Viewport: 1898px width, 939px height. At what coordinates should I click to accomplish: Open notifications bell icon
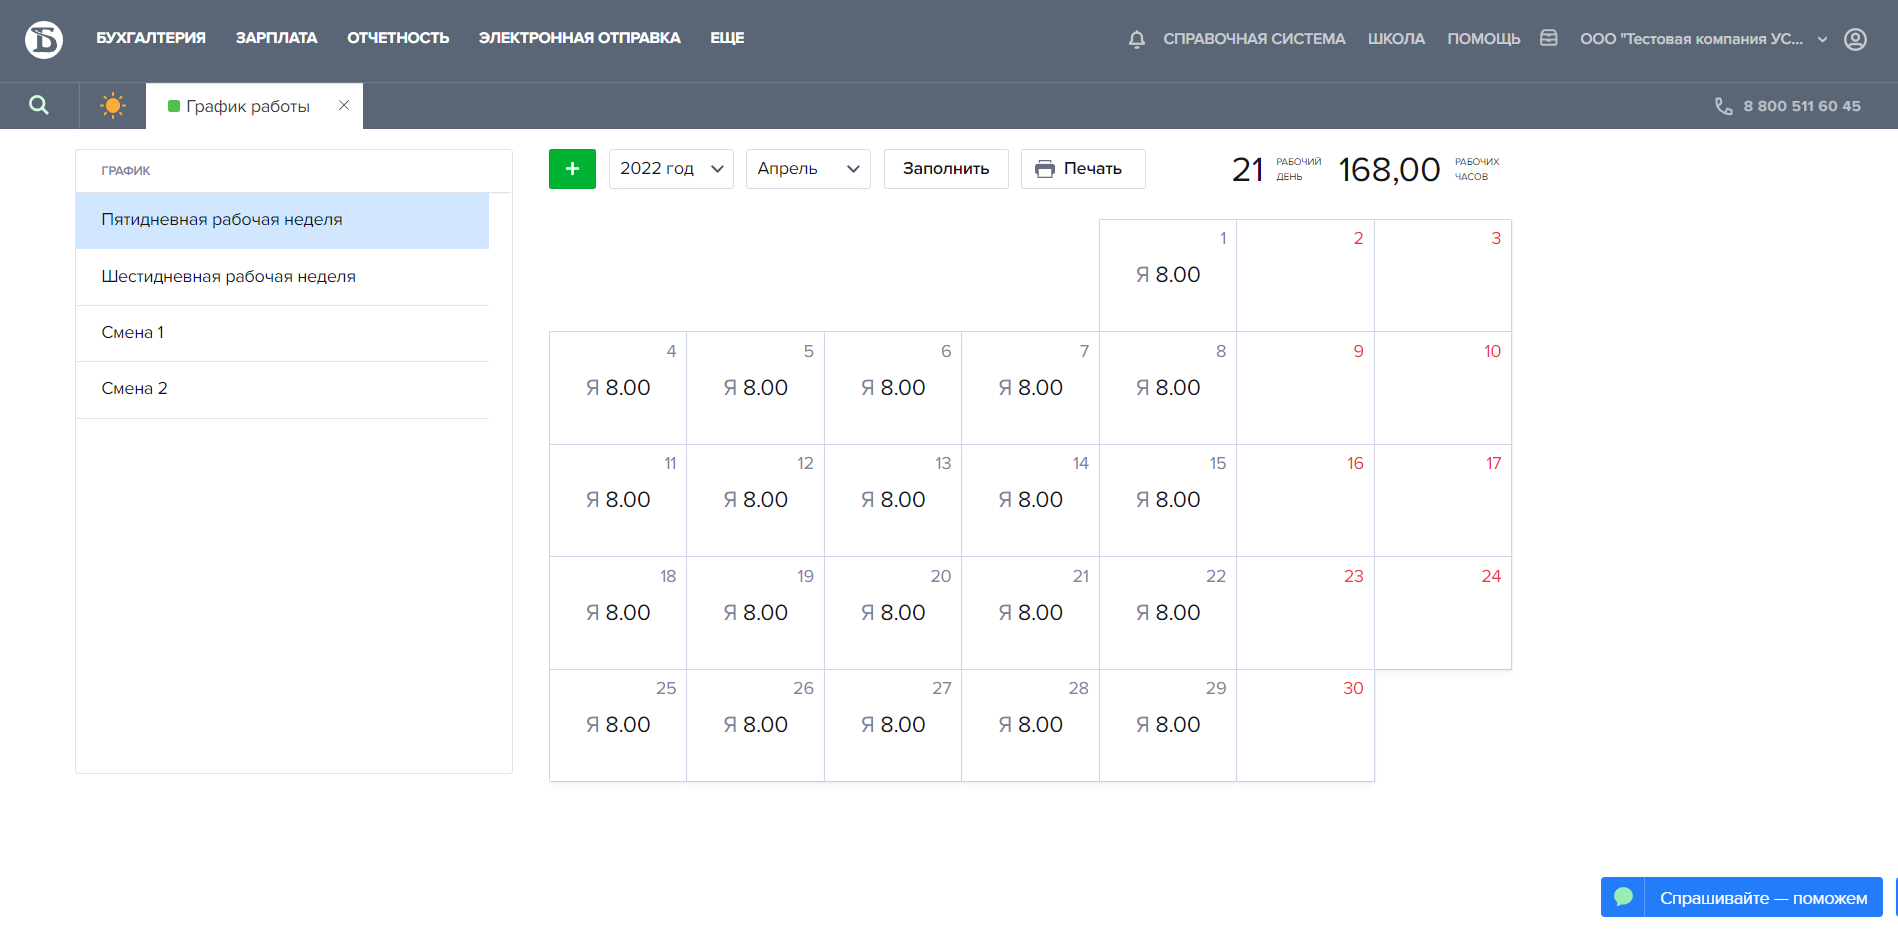click(x=1136, y=39)
